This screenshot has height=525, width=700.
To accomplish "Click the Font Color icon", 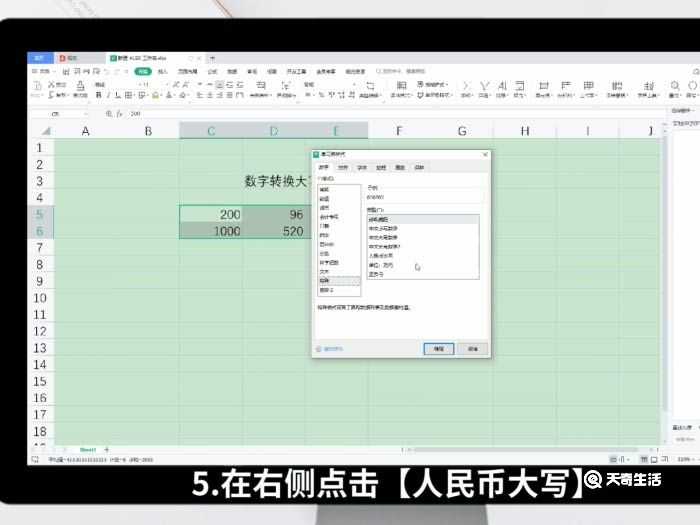I will pos(169,95).
